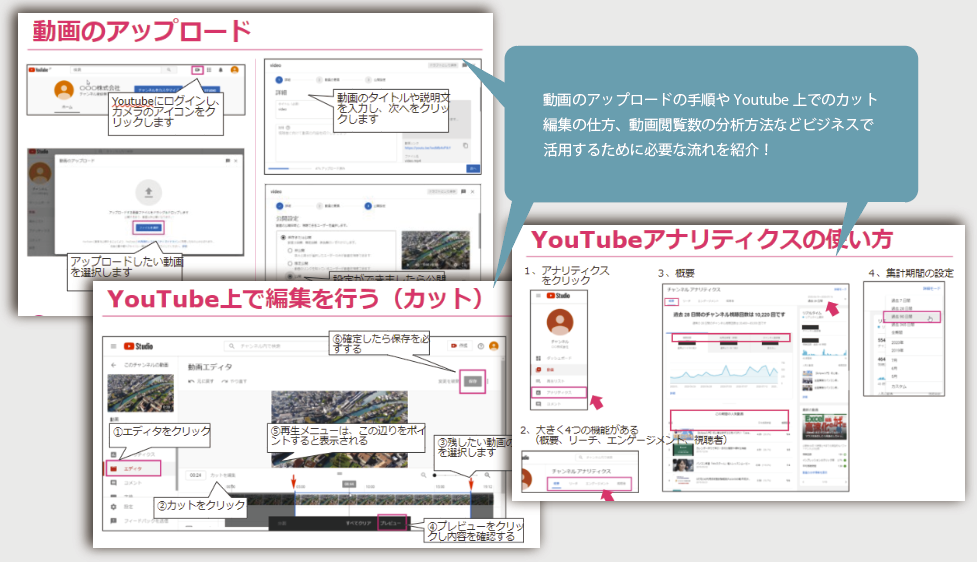Open the account avatar in editor header
The image size is (977, 562).
pyautogui.click(x=494, y=346)
